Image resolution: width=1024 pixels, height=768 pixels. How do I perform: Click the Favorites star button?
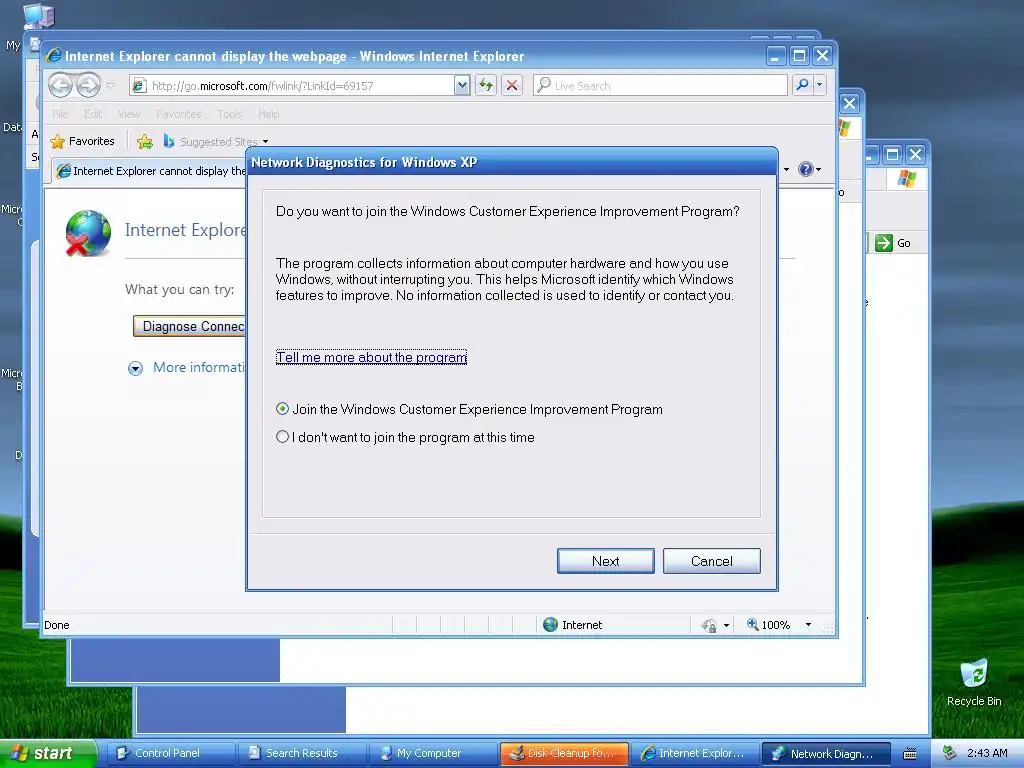tap(82, 141)
